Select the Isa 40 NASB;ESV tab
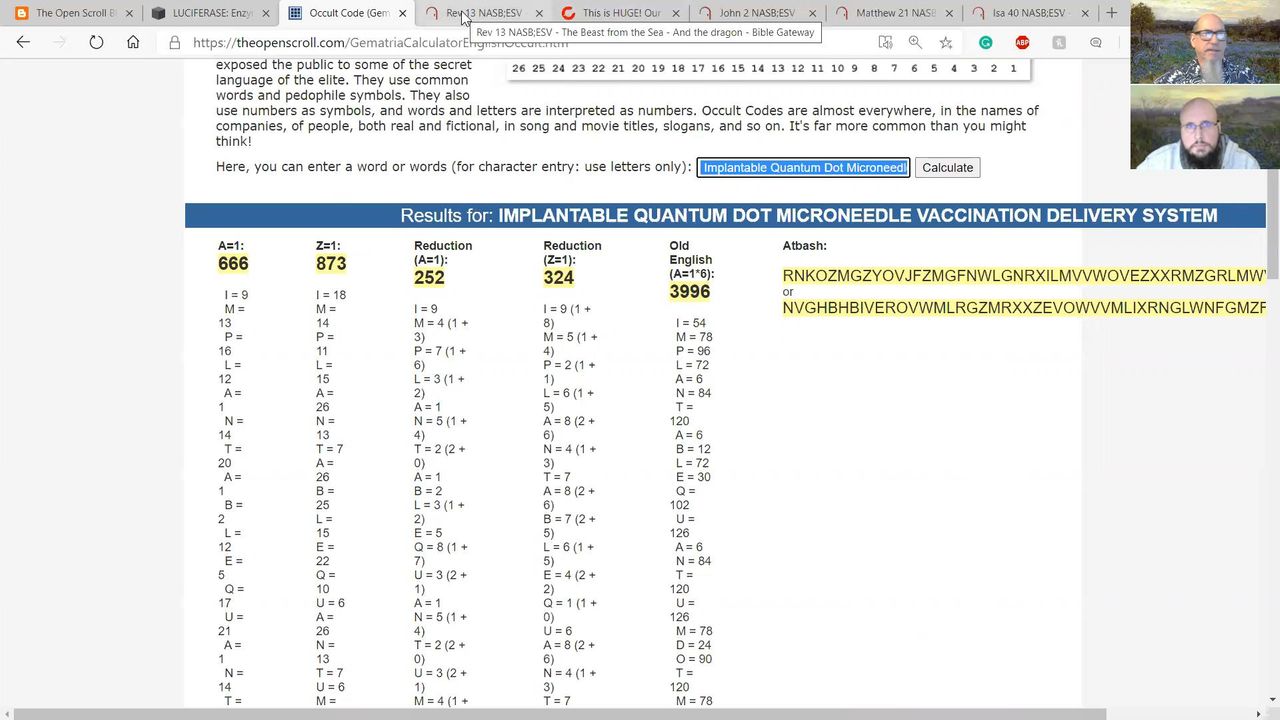The image size is (1280, 720). [1028, 13]
